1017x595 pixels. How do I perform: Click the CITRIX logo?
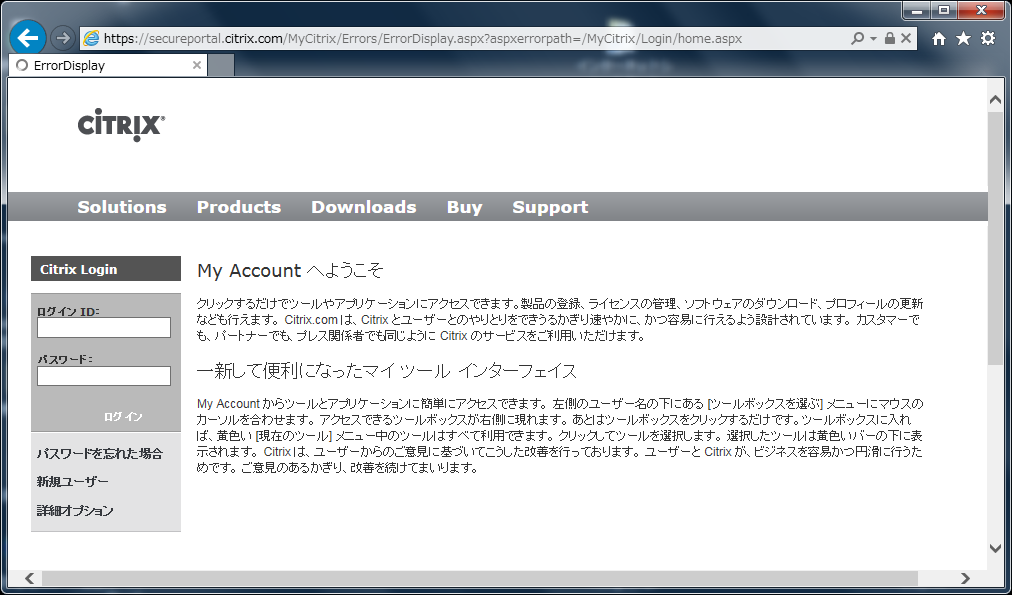(x=121, y=124)
